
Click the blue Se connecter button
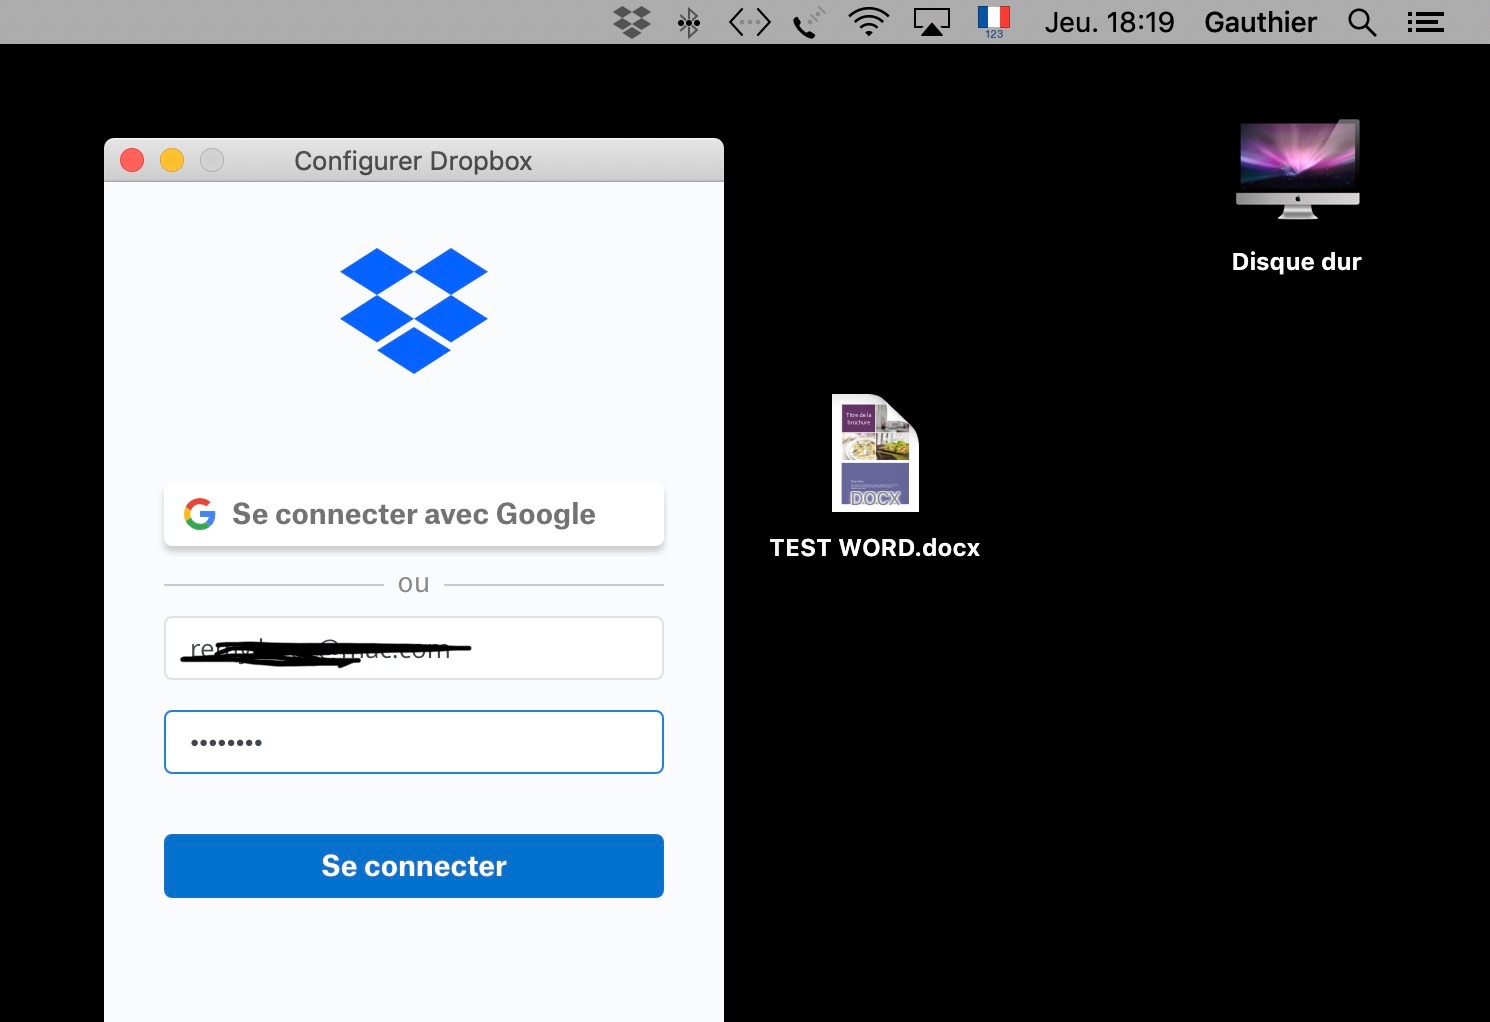tap(414, 866)
